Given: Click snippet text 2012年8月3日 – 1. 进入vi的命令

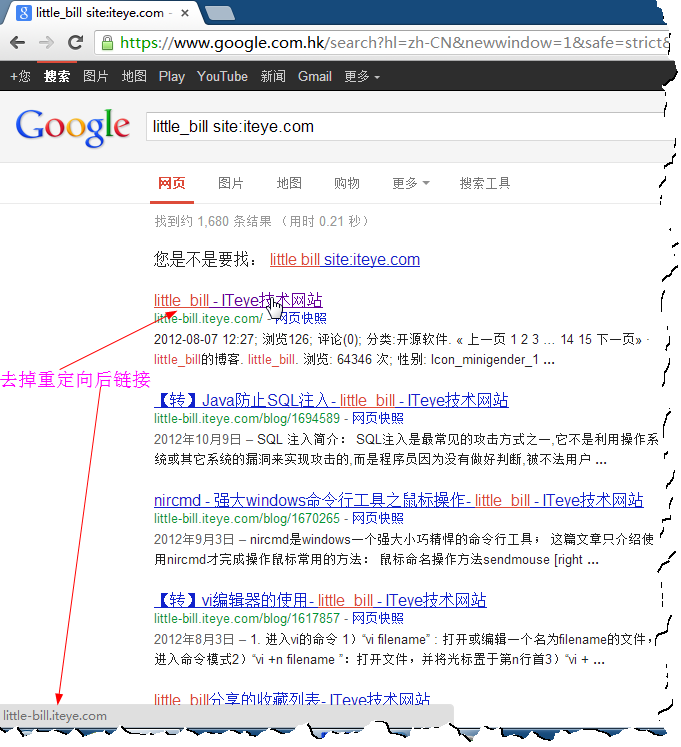Looking at the screenshot, I should pyautogui.click(x=245, y=639).
